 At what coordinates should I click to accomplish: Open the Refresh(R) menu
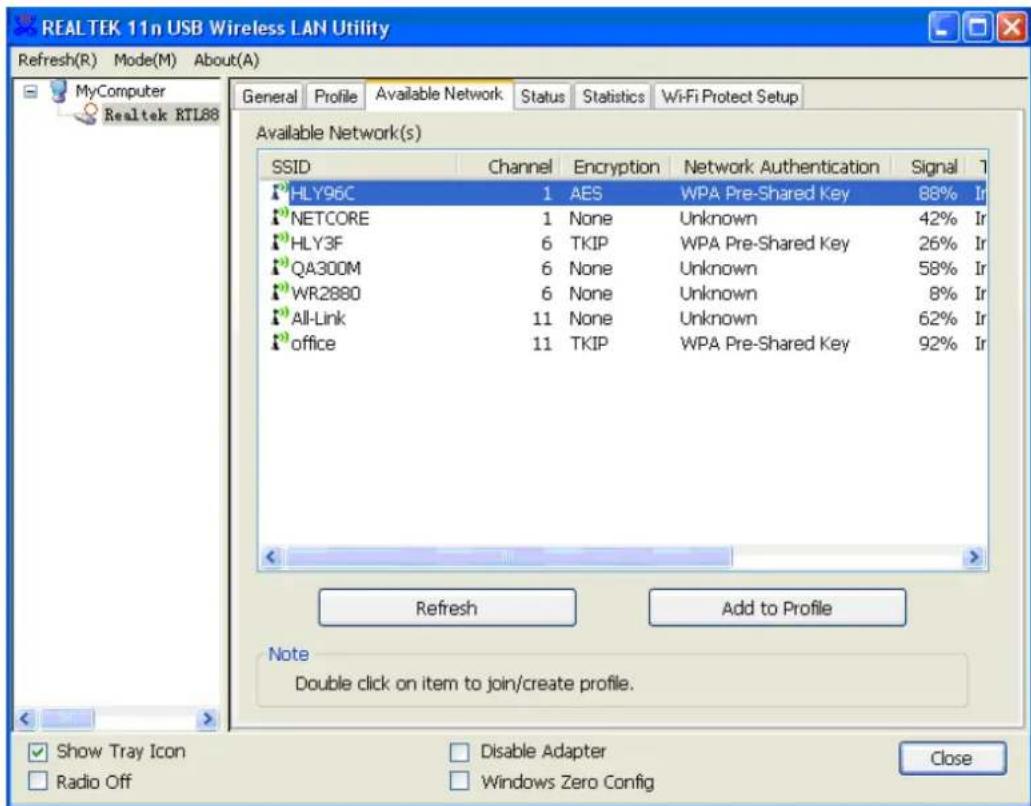pos(57,60)
